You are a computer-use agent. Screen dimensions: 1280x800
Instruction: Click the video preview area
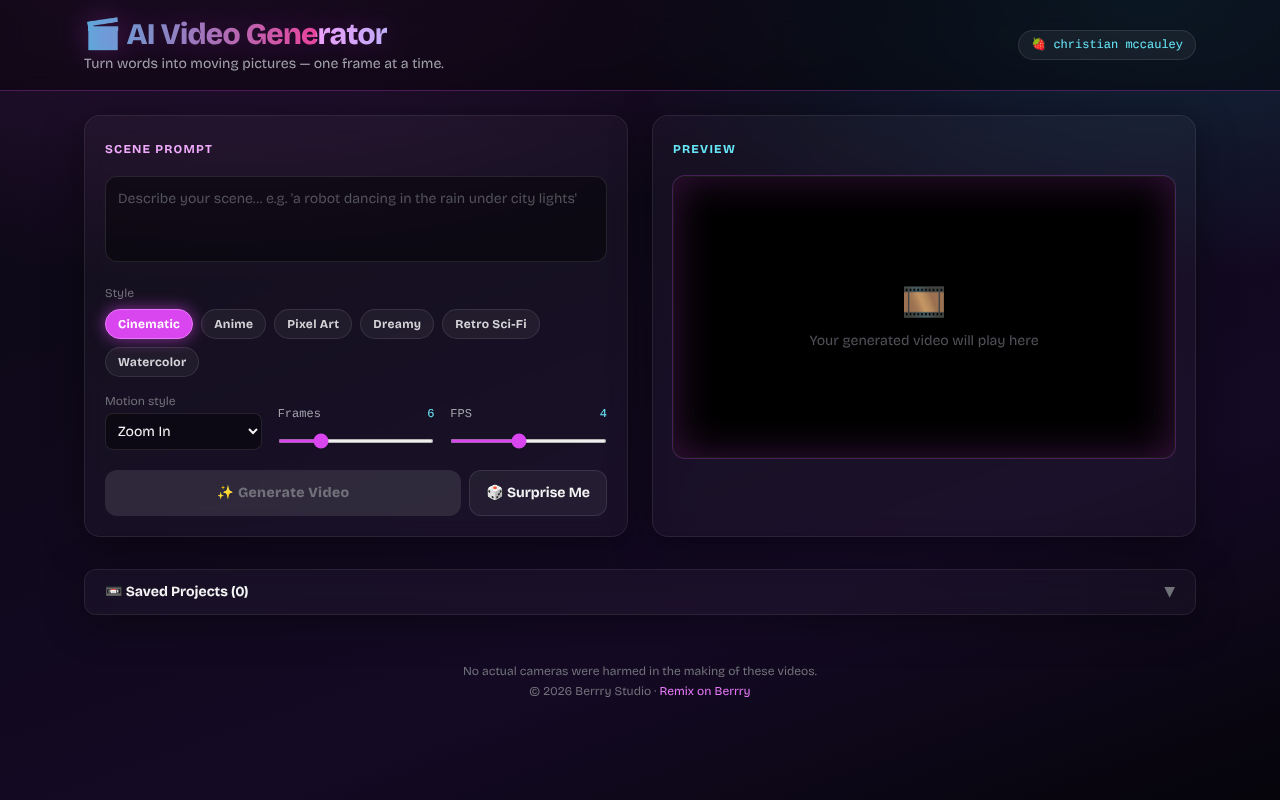point(924,317)
